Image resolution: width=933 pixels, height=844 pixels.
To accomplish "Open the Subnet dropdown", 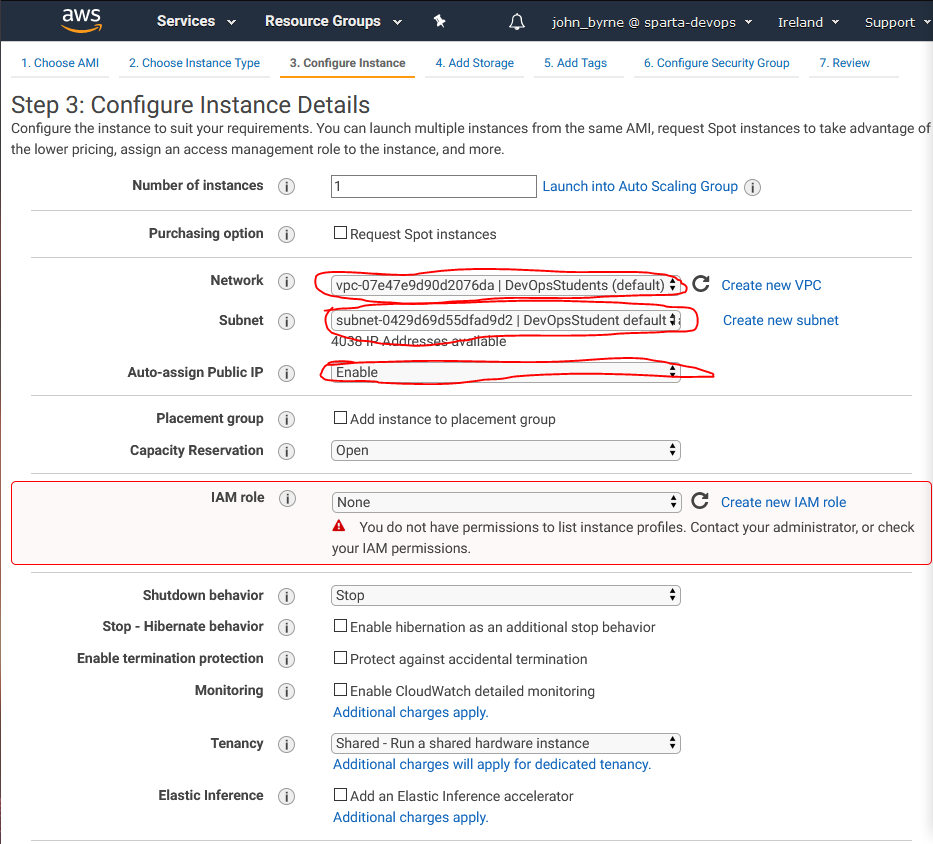I will pyautogui.click(x=505, y=320).
